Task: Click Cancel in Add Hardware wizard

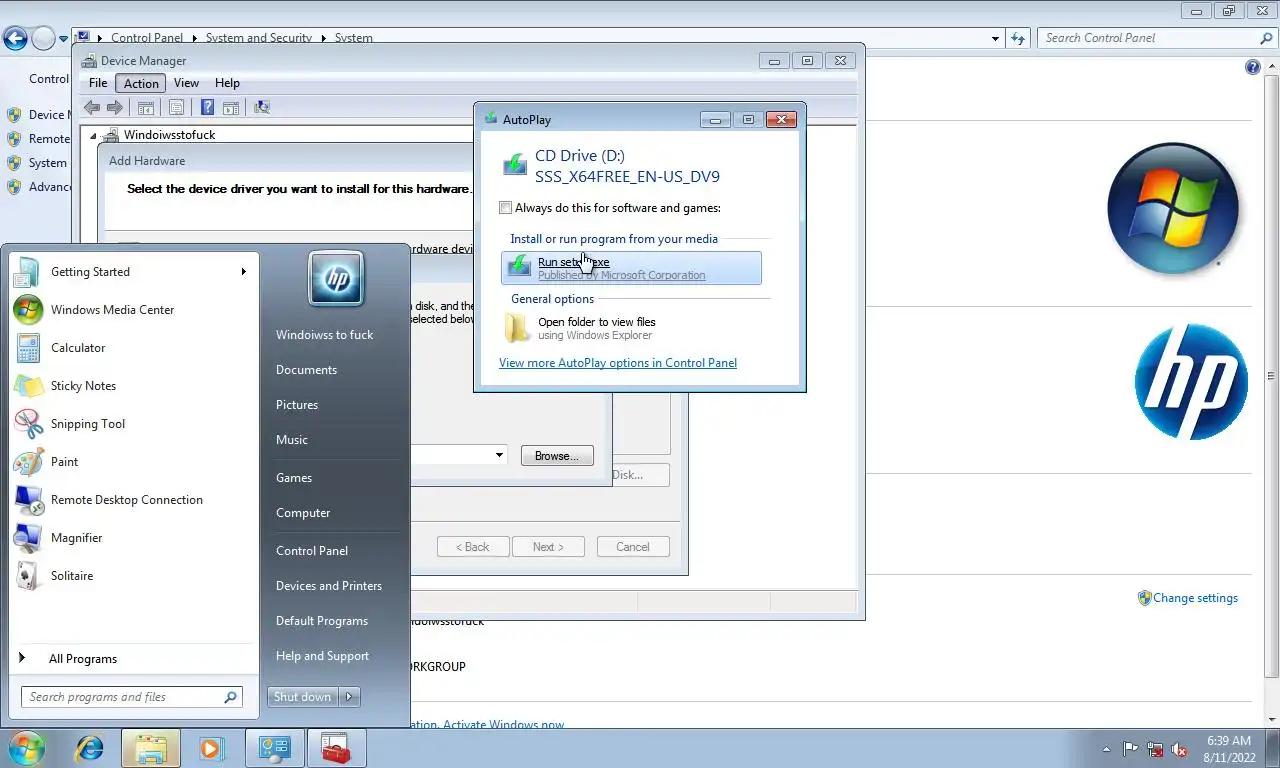Action: point(633,547)
